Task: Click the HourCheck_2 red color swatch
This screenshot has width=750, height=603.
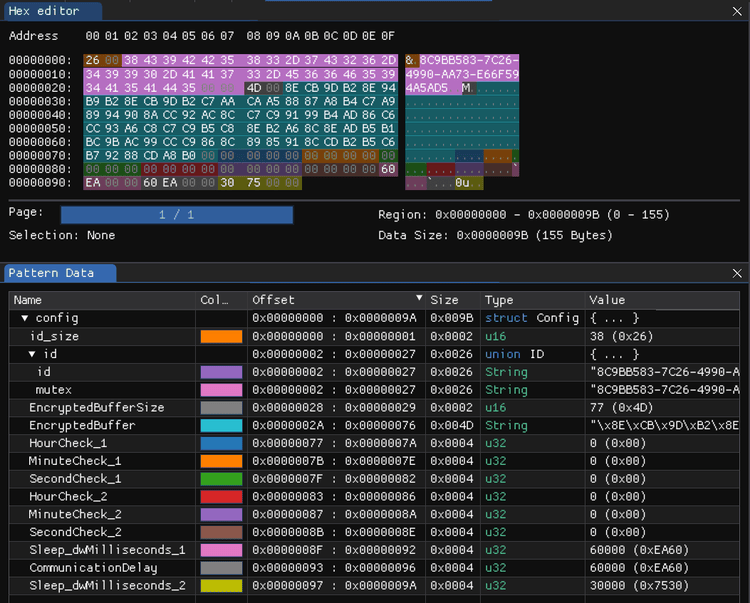Action: click(x=221, y=497)
